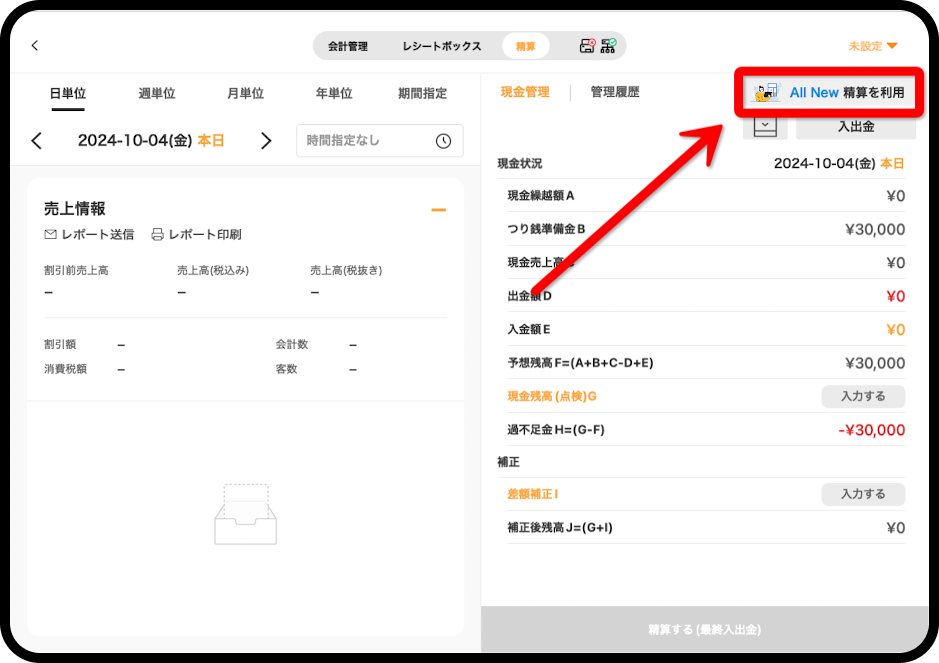Select 週単位 period tab
The width and height of the screenshot is (939, 663).
(x=157, y=93)
